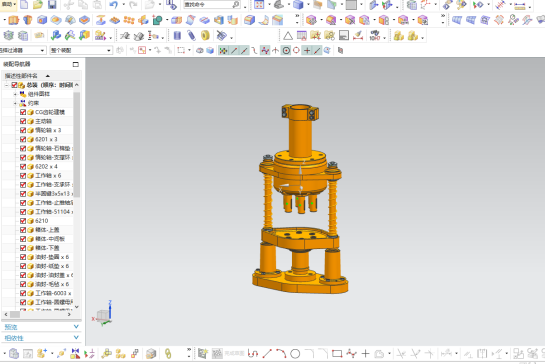The height and width of the screenshot is (364, 545).
Task: Select the Extrude feature icon
Action: 14,20
